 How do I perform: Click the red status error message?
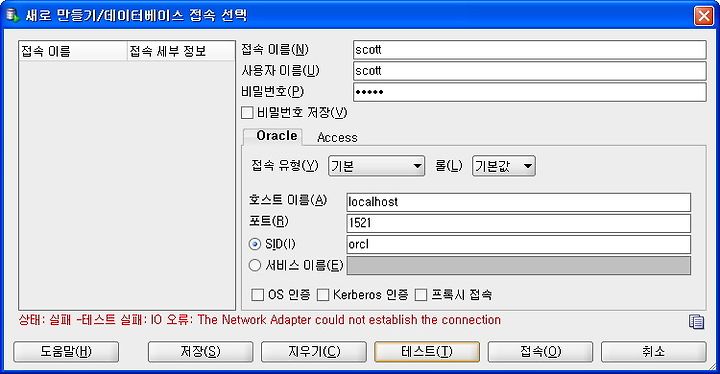[x=259, y=320]
